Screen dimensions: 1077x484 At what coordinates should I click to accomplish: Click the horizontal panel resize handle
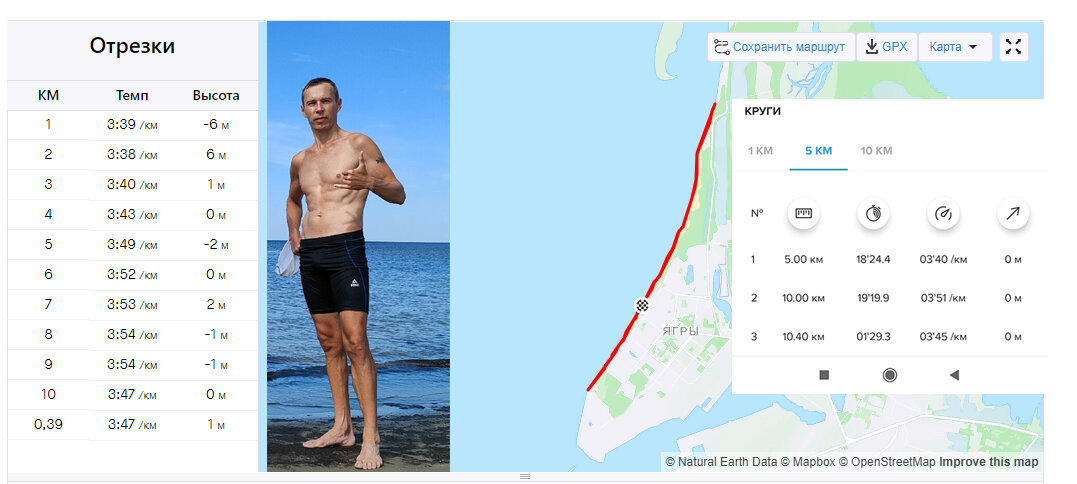(x=525, y=476)
